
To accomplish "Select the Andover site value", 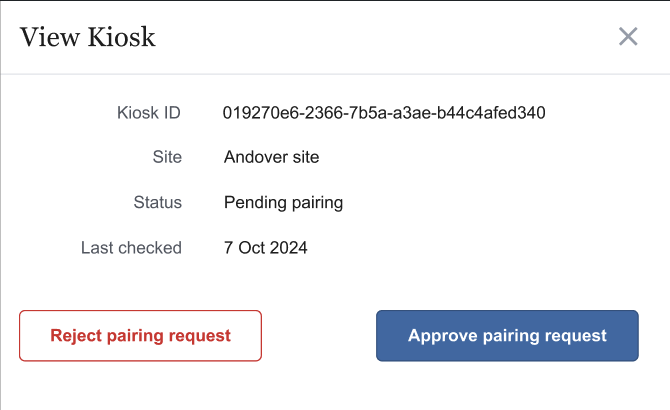I will (x=271, y=158).
